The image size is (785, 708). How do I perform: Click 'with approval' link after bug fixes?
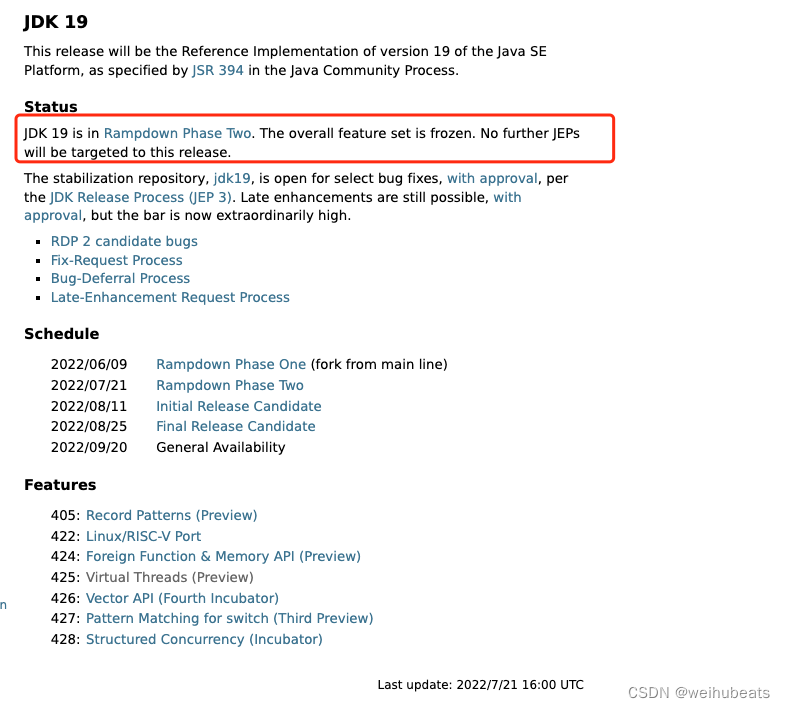492,179
